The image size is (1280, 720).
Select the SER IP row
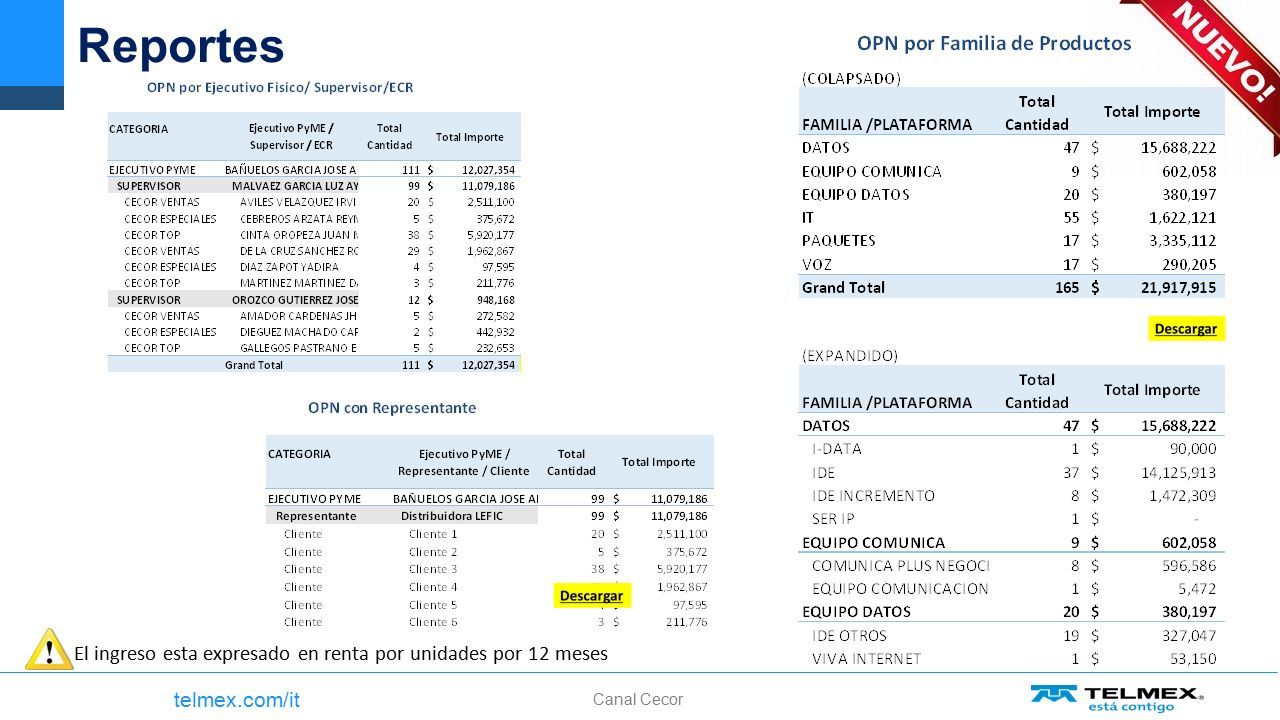point(1011,519)
